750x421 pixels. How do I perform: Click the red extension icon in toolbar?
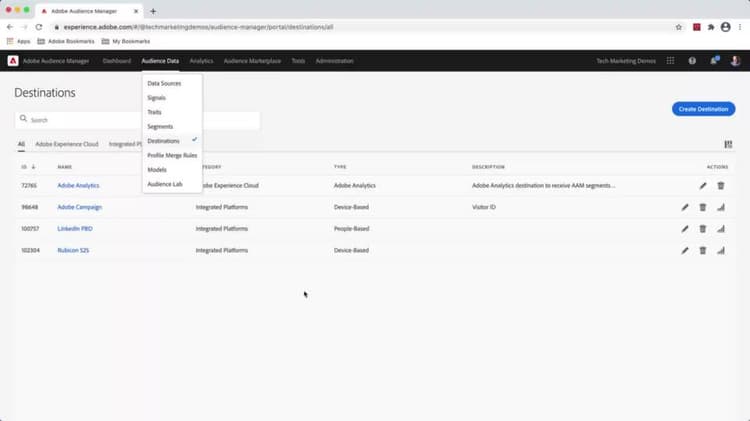(x=696, y=27)
